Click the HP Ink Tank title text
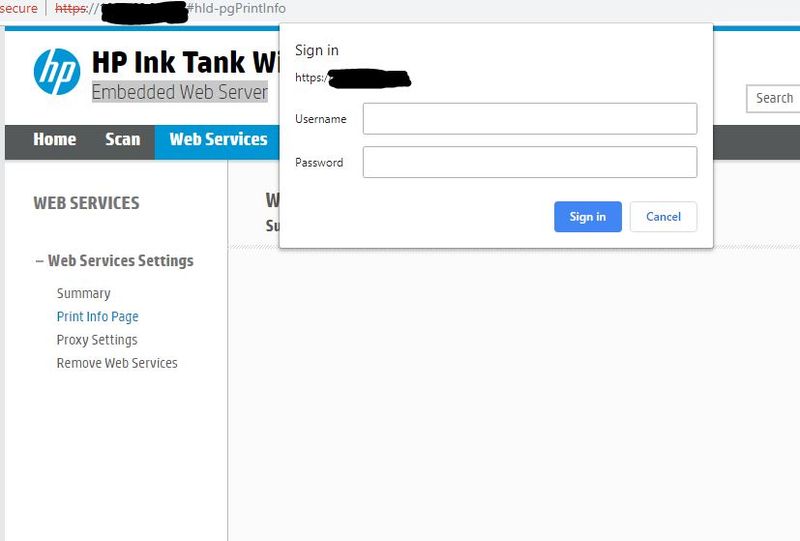The width and height of the screenshot is (800, 541). 186,62
